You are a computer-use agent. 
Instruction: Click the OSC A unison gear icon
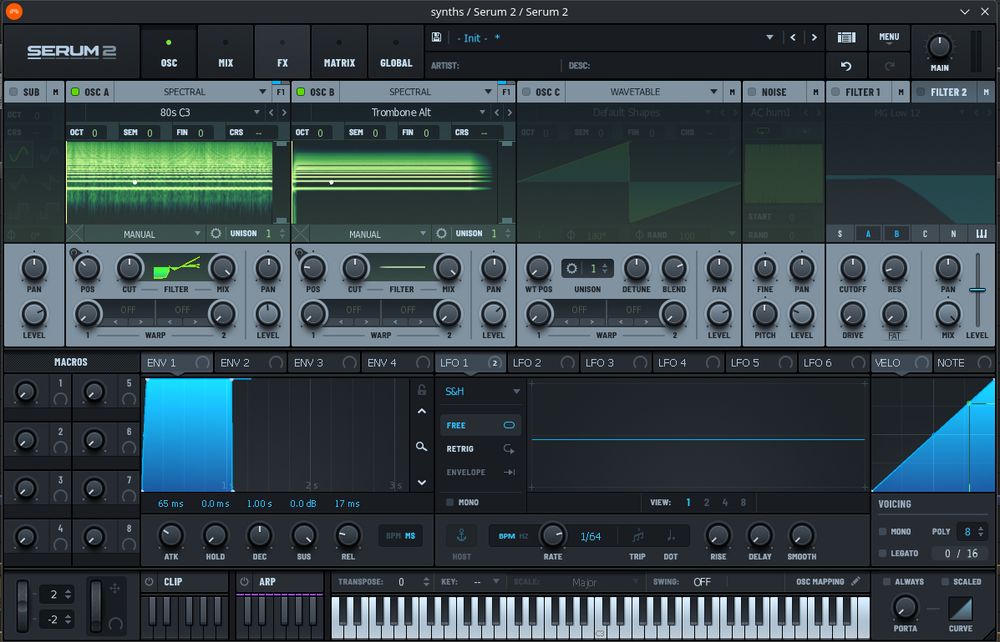(x=217, y=233)
